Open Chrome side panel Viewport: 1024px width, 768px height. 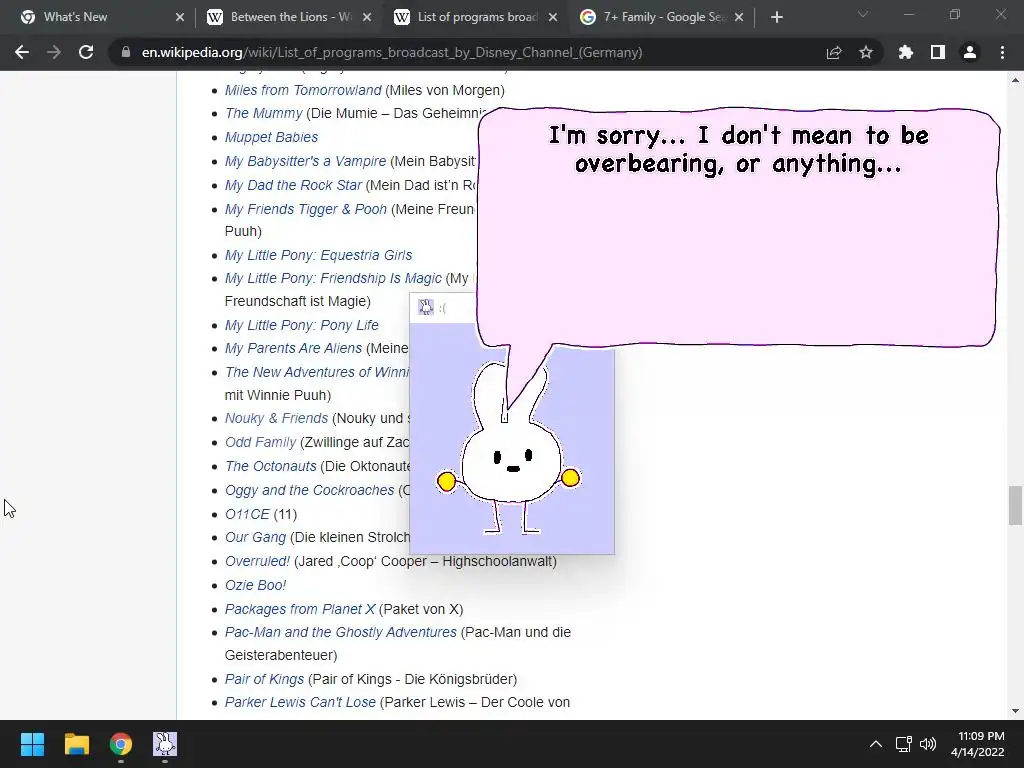(938, 52)
